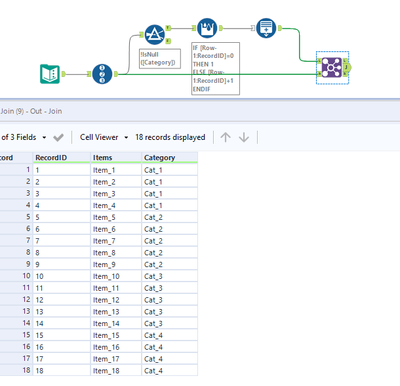Screen dimensions: 400x386
Task: Select the purple Join tool icon
Action: [x=332, y=68]
